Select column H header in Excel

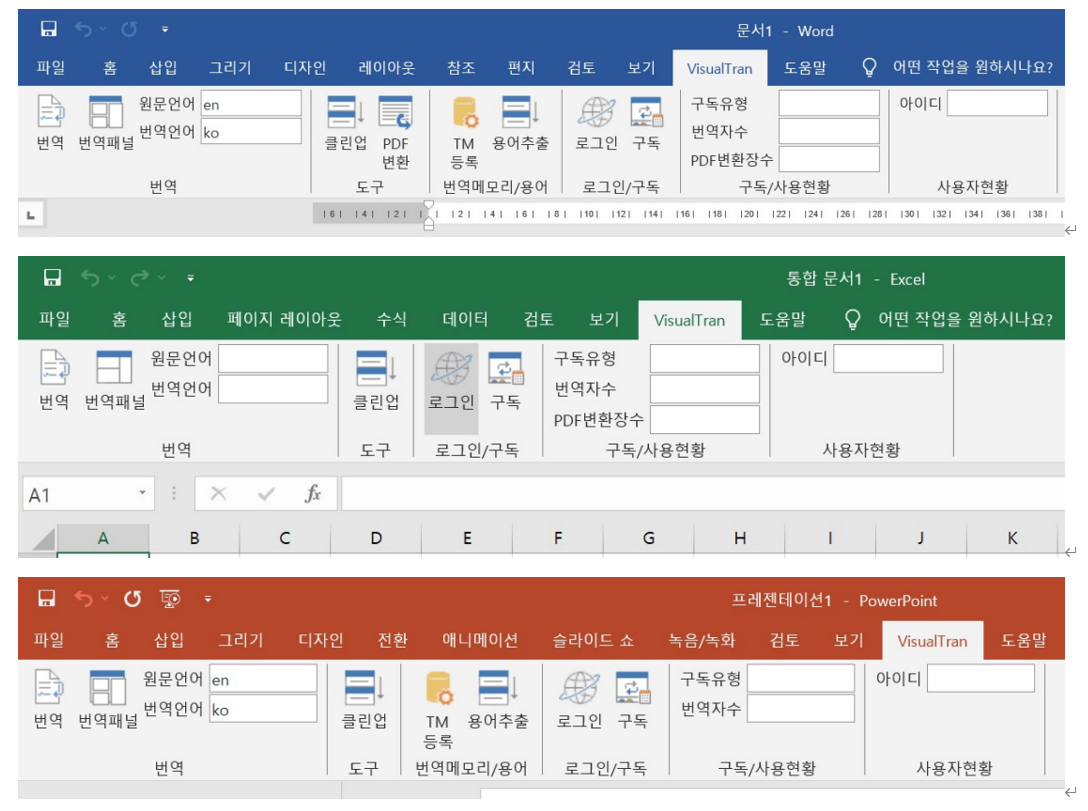(x=740, y=538)
